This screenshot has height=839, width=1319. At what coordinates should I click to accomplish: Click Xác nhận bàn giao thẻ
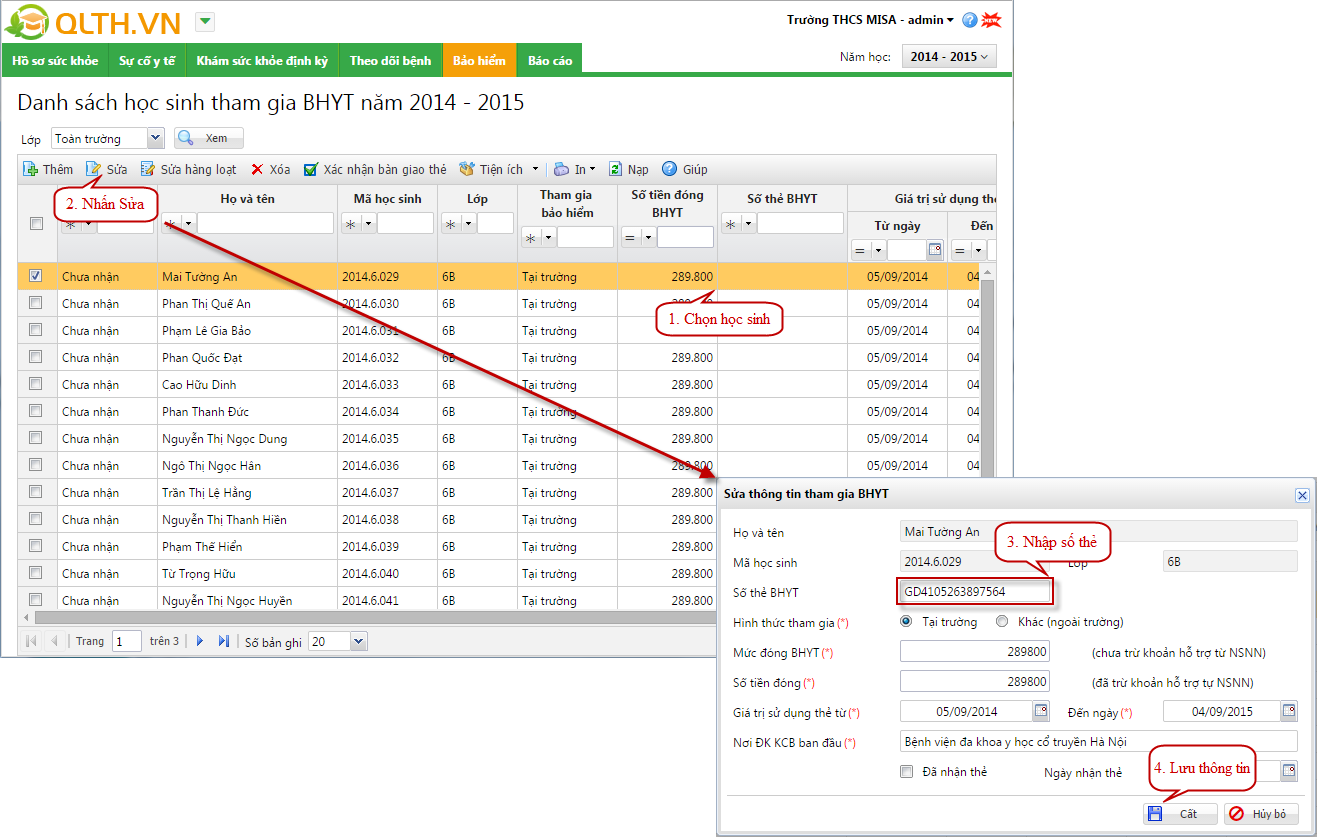(x=375, y=169)
